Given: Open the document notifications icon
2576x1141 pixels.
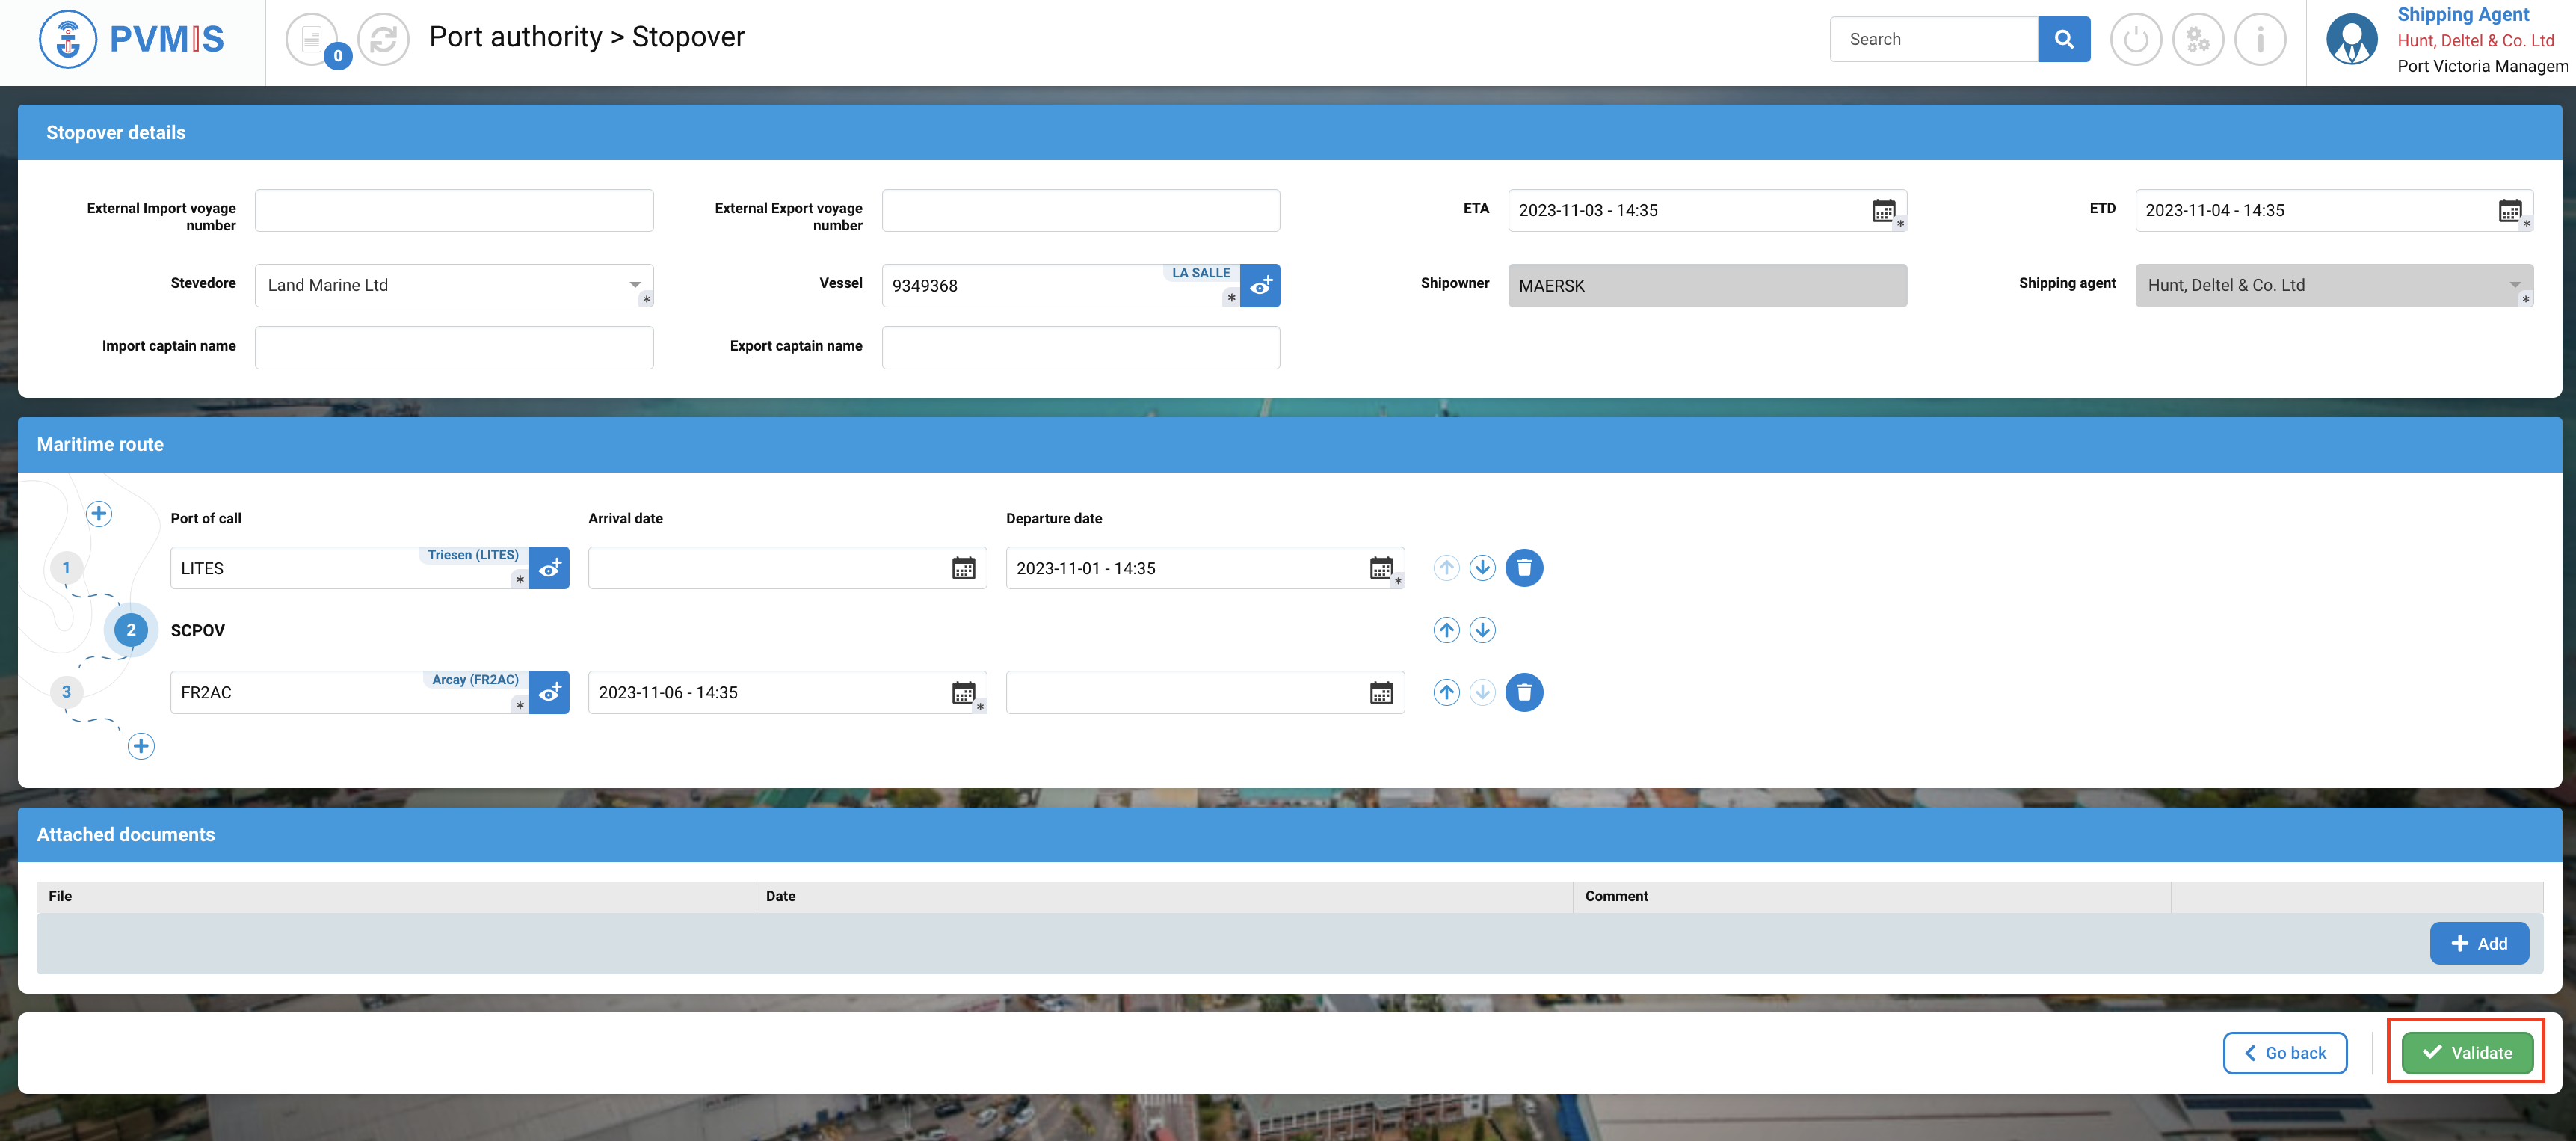Looking at the screenshot, I should (312, 40).
